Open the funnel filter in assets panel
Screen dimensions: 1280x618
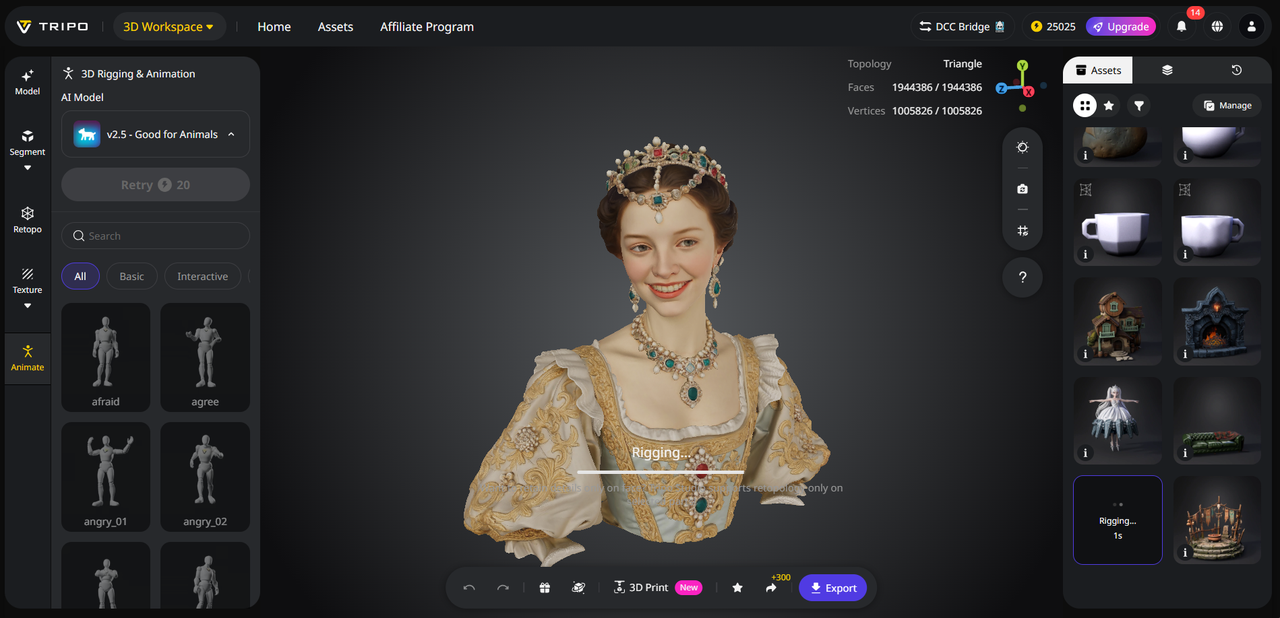pyautogui.click(x=1138, y=105)
